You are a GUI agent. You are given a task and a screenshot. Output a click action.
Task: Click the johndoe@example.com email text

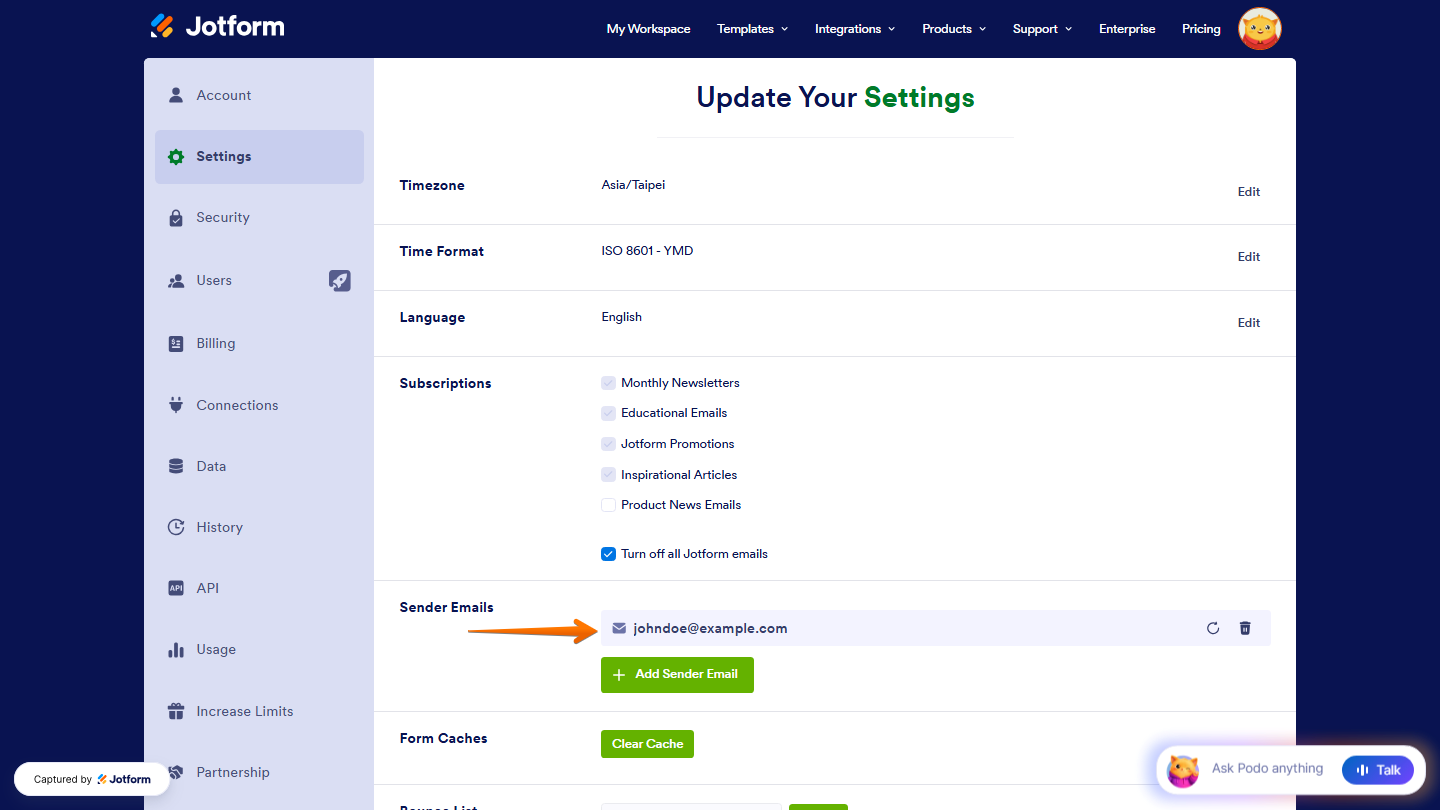710,629
